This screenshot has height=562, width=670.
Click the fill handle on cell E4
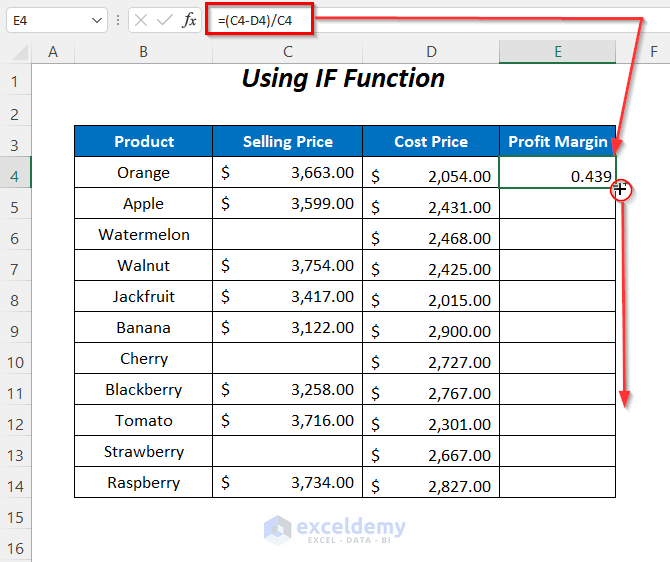pyautogui.click(x=616, y=187)
